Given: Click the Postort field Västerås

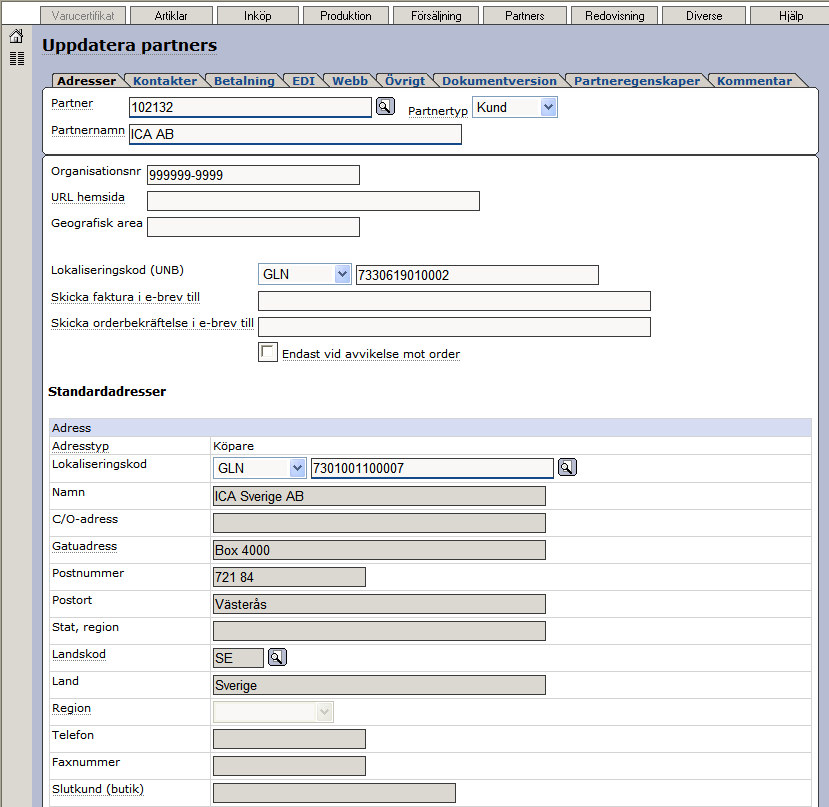Looking at the screenshot, I should coord(379,604).
